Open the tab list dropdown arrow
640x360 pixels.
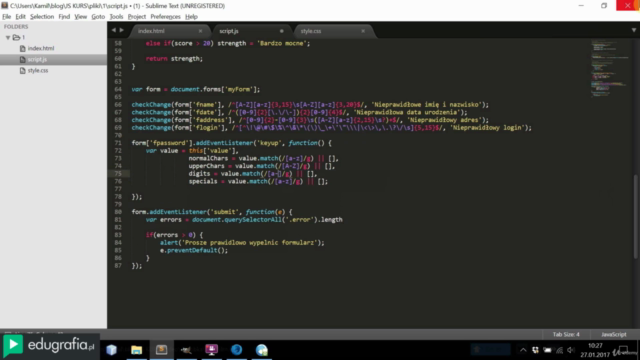click(x=633, y=30)
